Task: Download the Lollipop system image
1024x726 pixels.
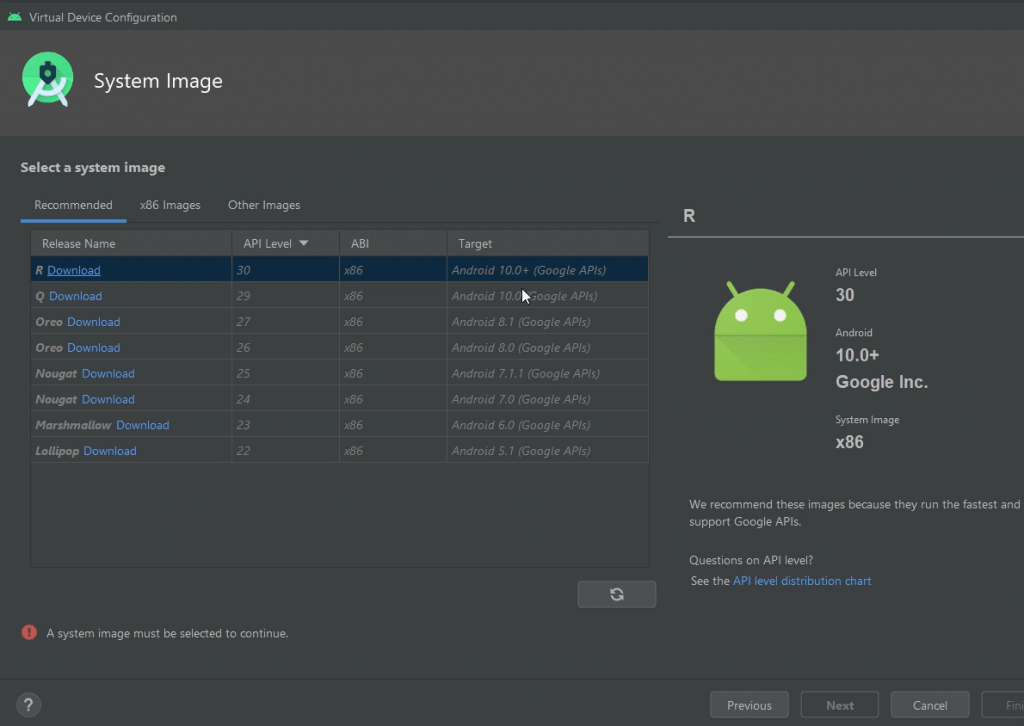Action: click(x=110, y=451)
